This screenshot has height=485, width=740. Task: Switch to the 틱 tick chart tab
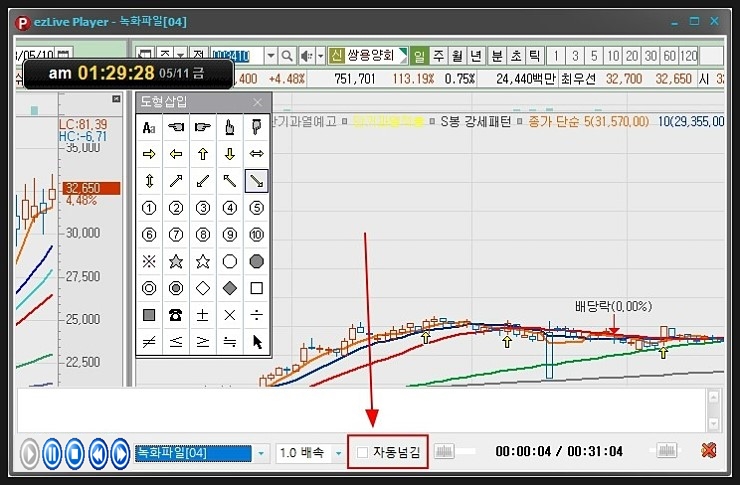535,56
